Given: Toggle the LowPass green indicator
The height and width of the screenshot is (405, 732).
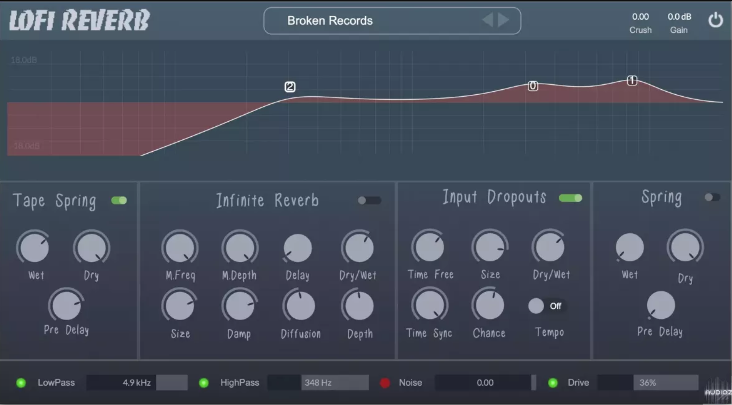Looking at the screenshot, I should (21, 383).
